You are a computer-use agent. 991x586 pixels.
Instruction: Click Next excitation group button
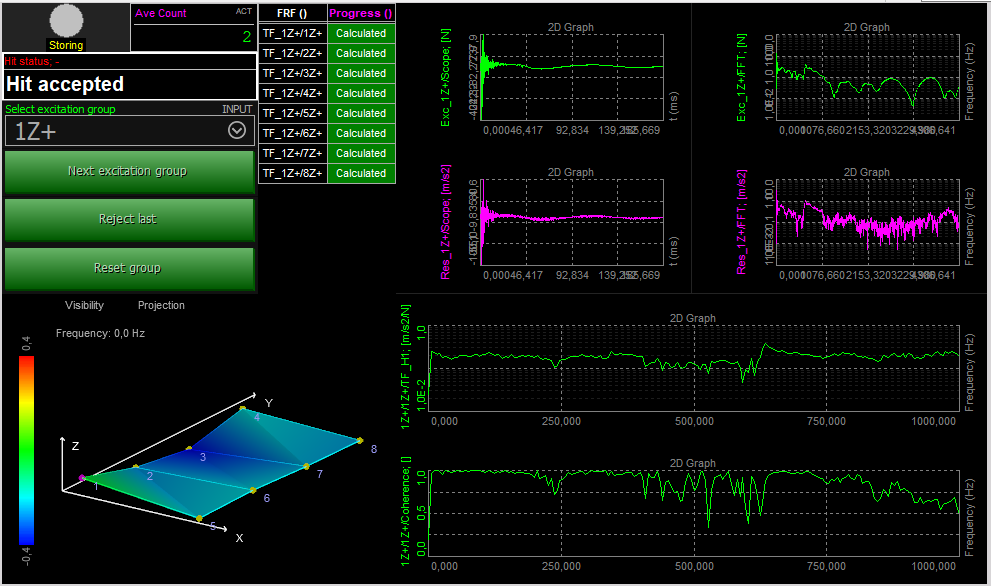pos(130,171)
